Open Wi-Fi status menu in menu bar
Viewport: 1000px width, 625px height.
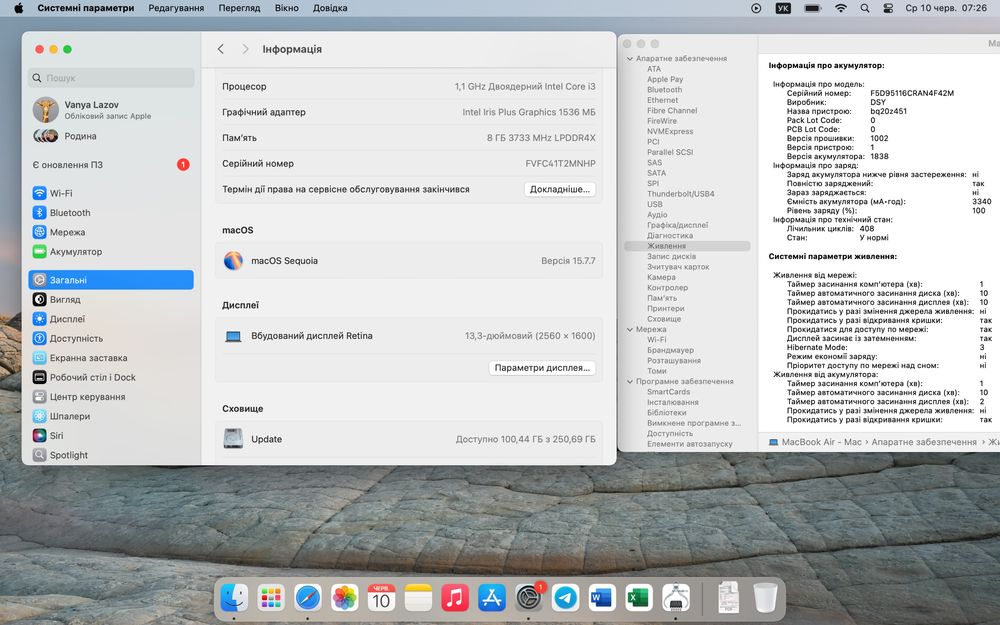pyautogui.click(x=841, y=8)
